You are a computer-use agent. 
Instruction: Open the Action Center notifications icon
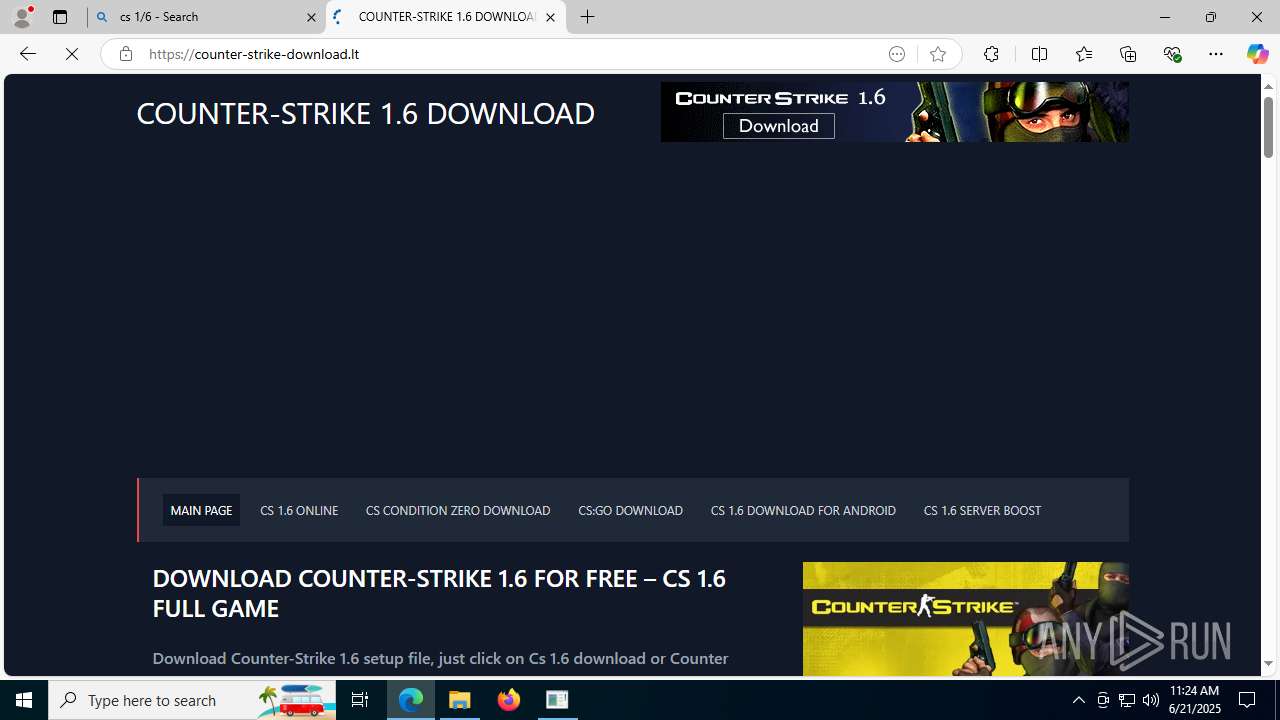pos(1248,700)
